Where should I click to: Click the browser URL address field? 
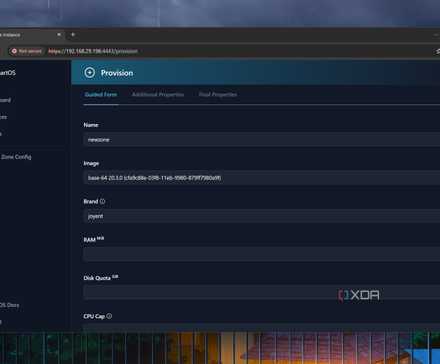pyautogui.click(x=93, y=51)
